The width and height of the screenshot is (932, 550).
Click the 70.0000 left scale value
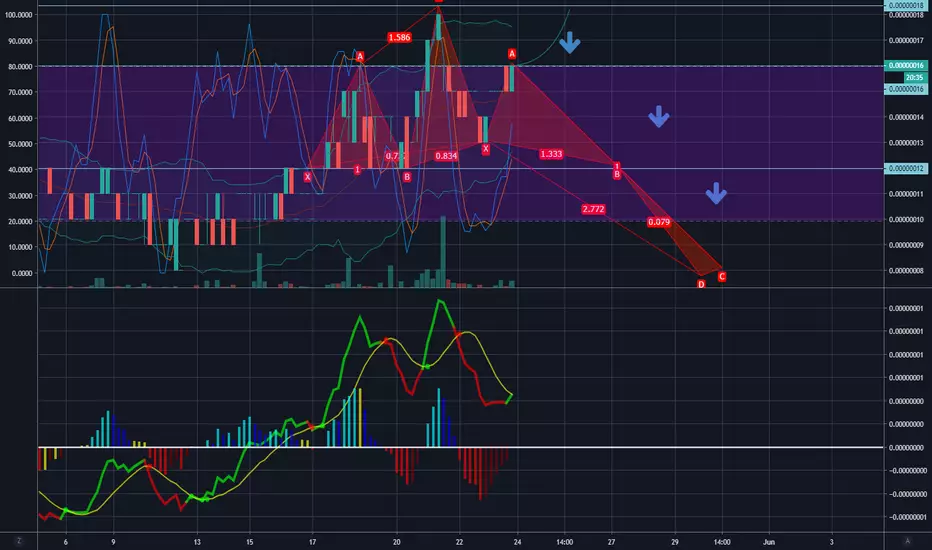point(20,92)
